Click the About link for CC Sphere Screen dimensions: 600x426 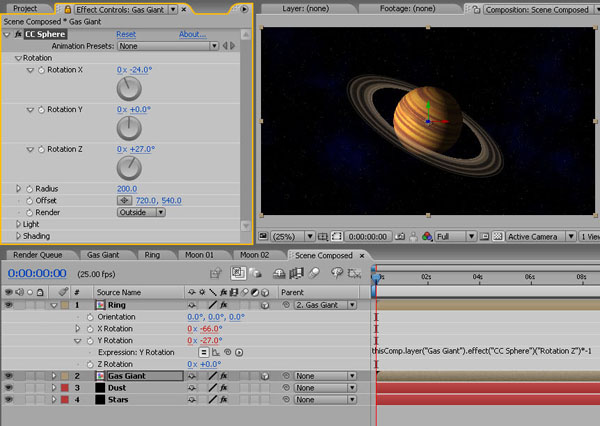tap(192, 34)
